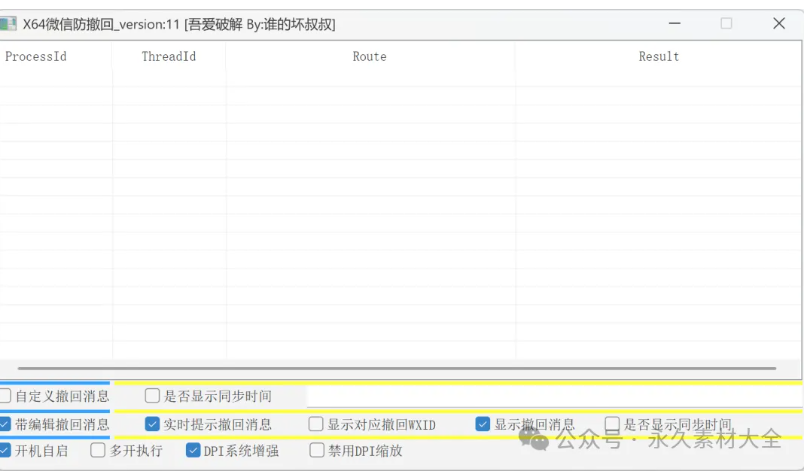Minimize the X64微信防撤回 window
Viewport: 804px width, 474px height.
pos(674,23)
